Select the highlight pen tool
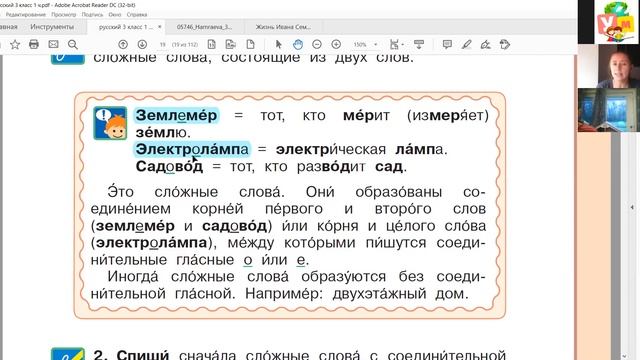Screen dimensions: 640x360 [x=467, y=44]
